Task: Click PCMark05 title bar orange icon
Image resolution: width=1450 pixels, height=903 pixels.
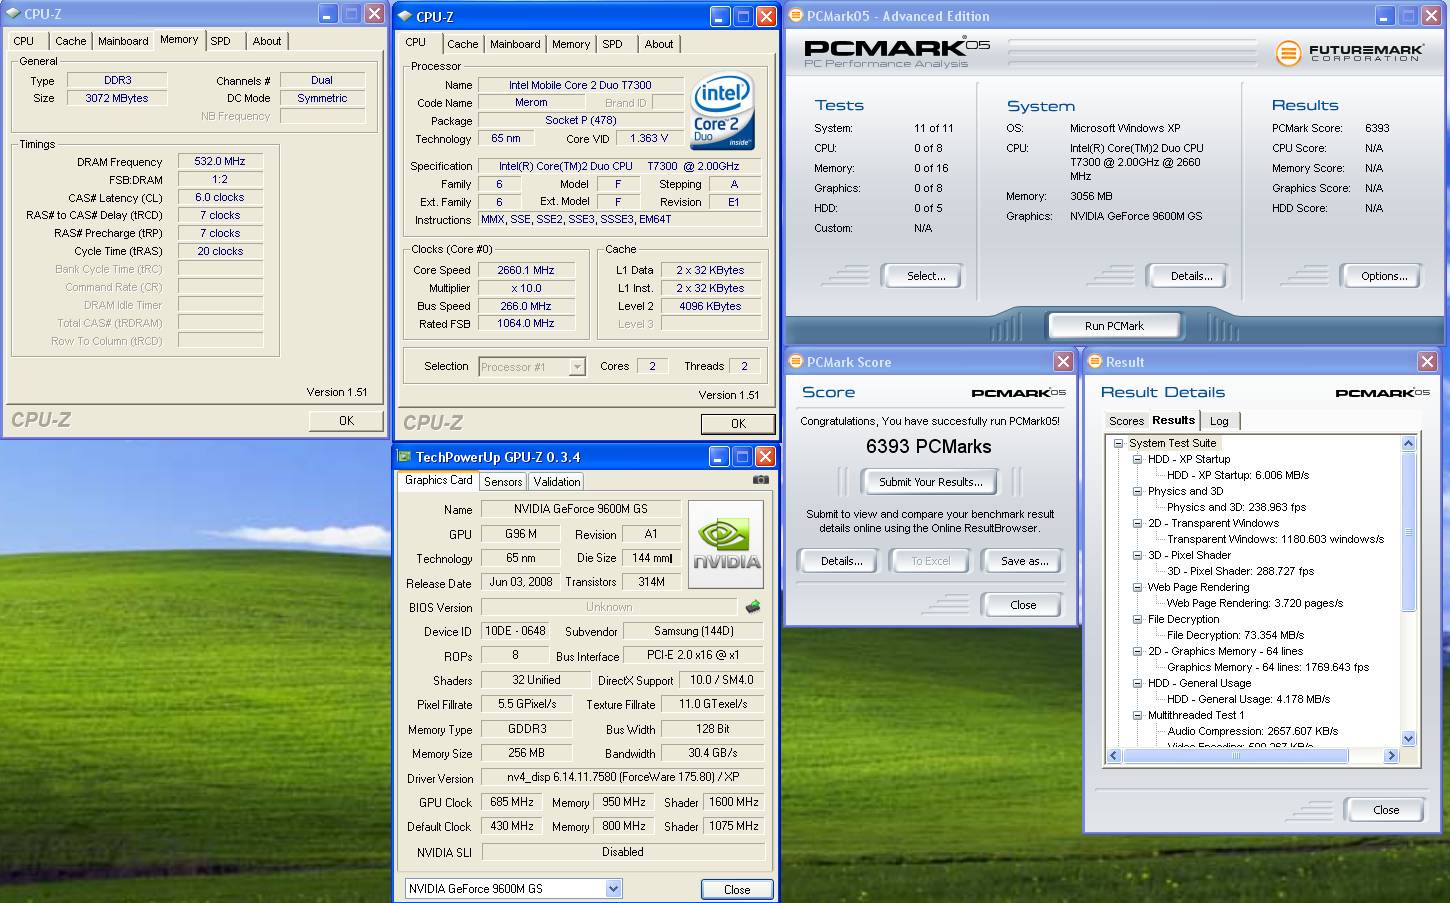Action: pyautogui.click(x=796, y=16)
